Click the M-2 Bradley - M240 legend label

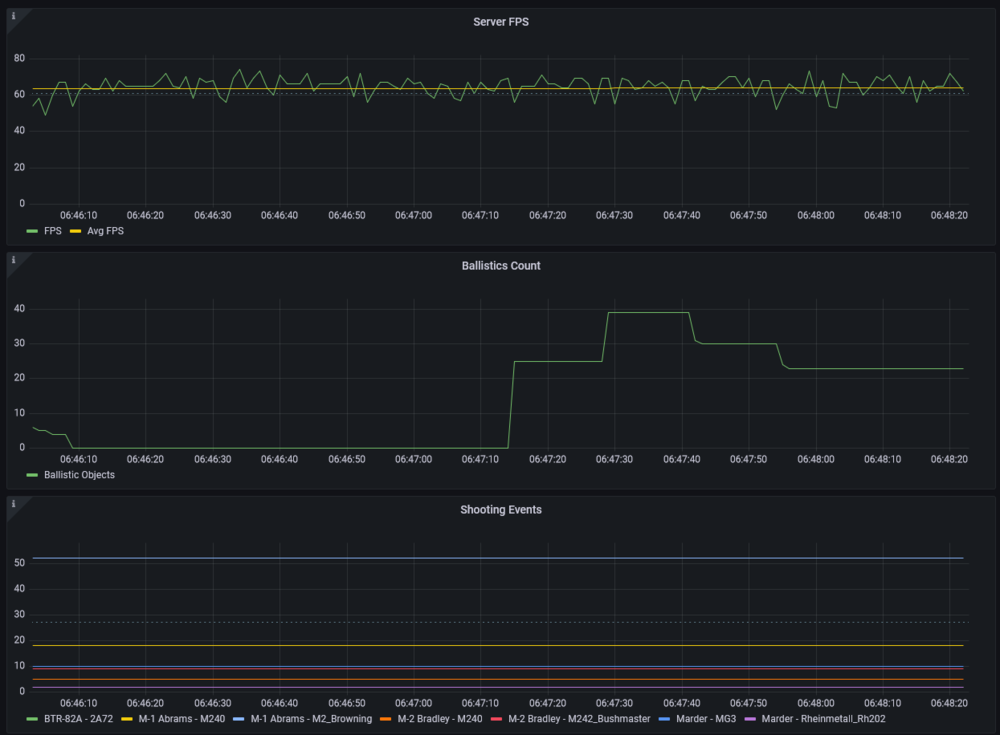tap(439, 718)
